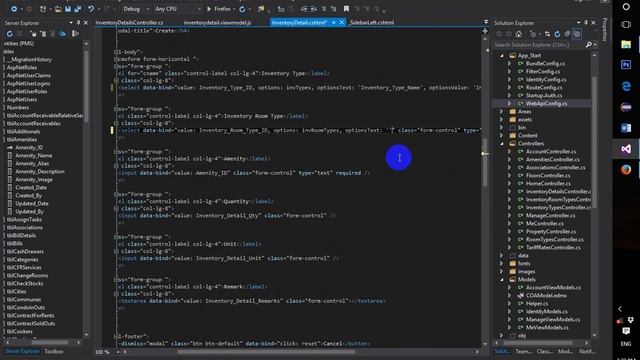This screenshot has height=360, width=640.
Task: Open File Explorer from the taskbar
Action: [x=626, y=44]
